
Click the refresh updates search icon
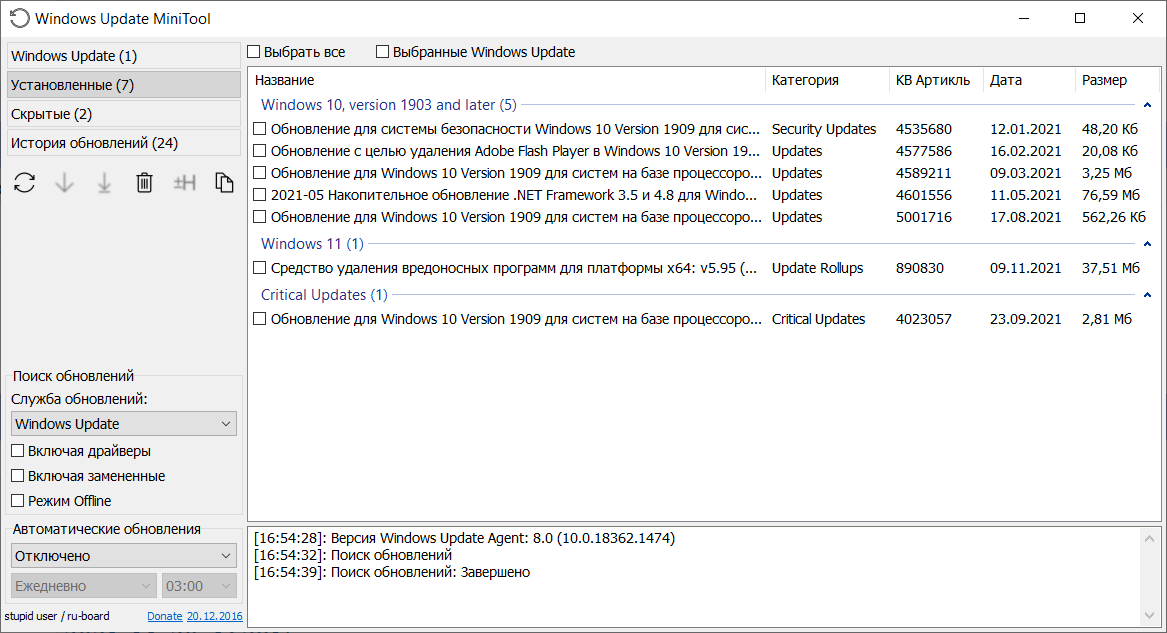pos(25,183)
